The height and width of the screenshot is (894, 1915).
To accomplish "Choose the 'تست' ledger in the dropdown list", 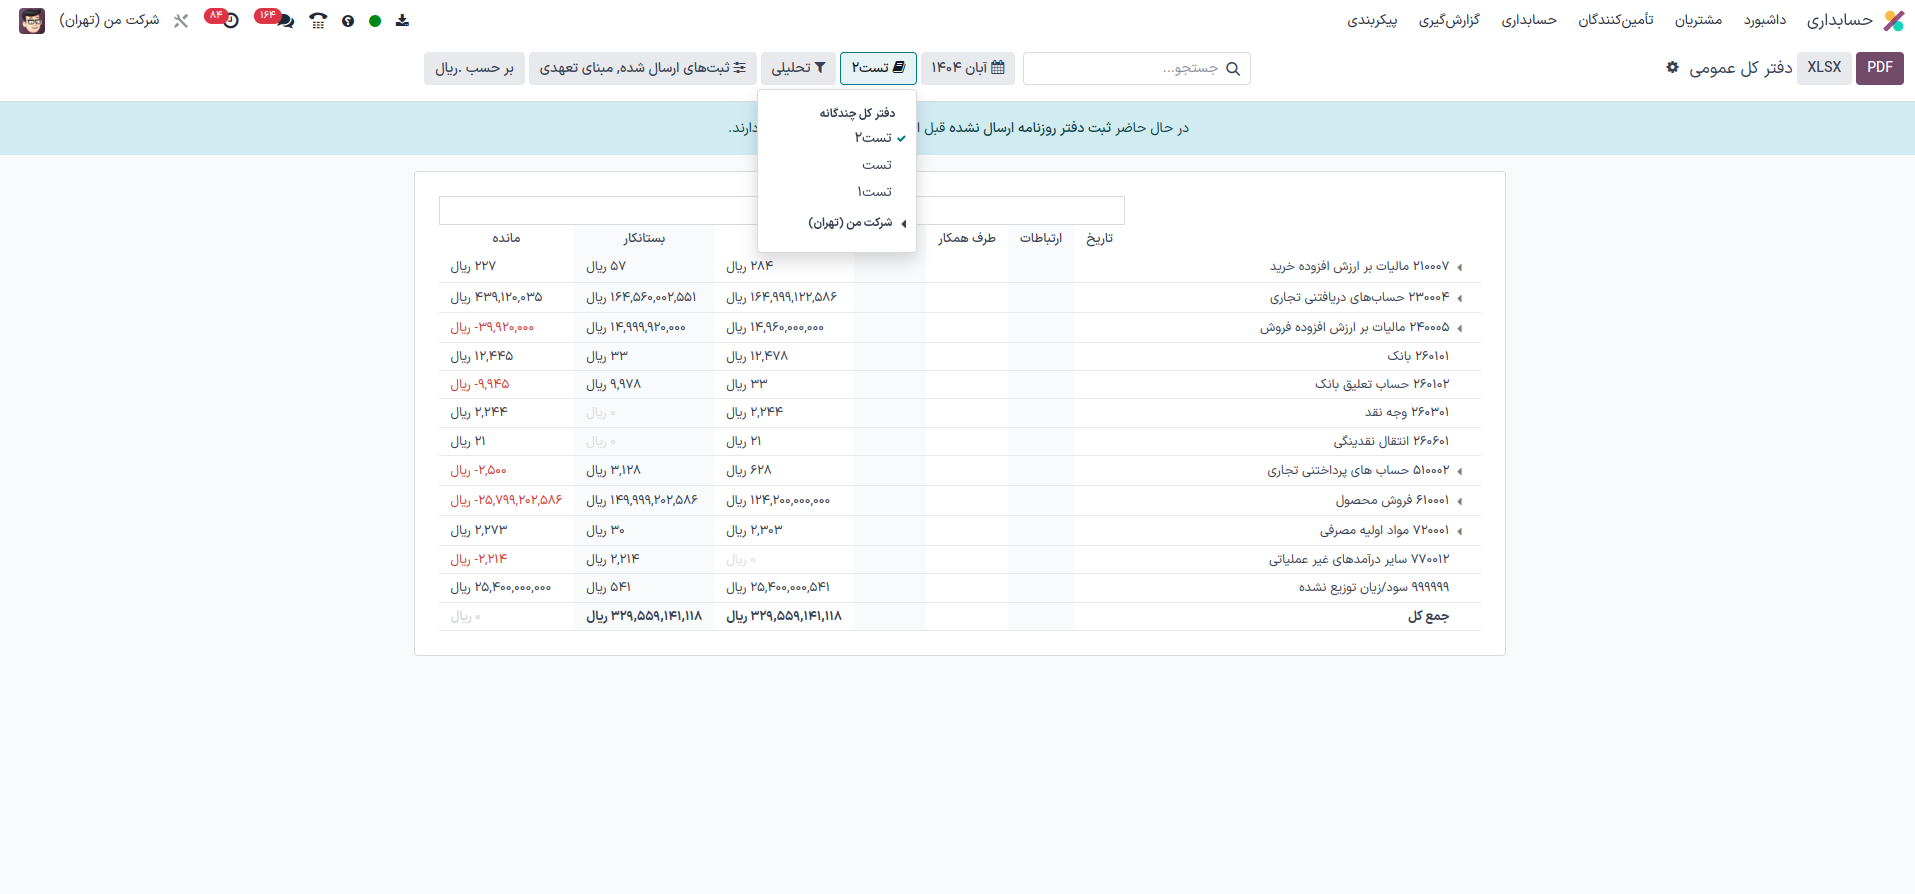I will click(x=876, y=165).
